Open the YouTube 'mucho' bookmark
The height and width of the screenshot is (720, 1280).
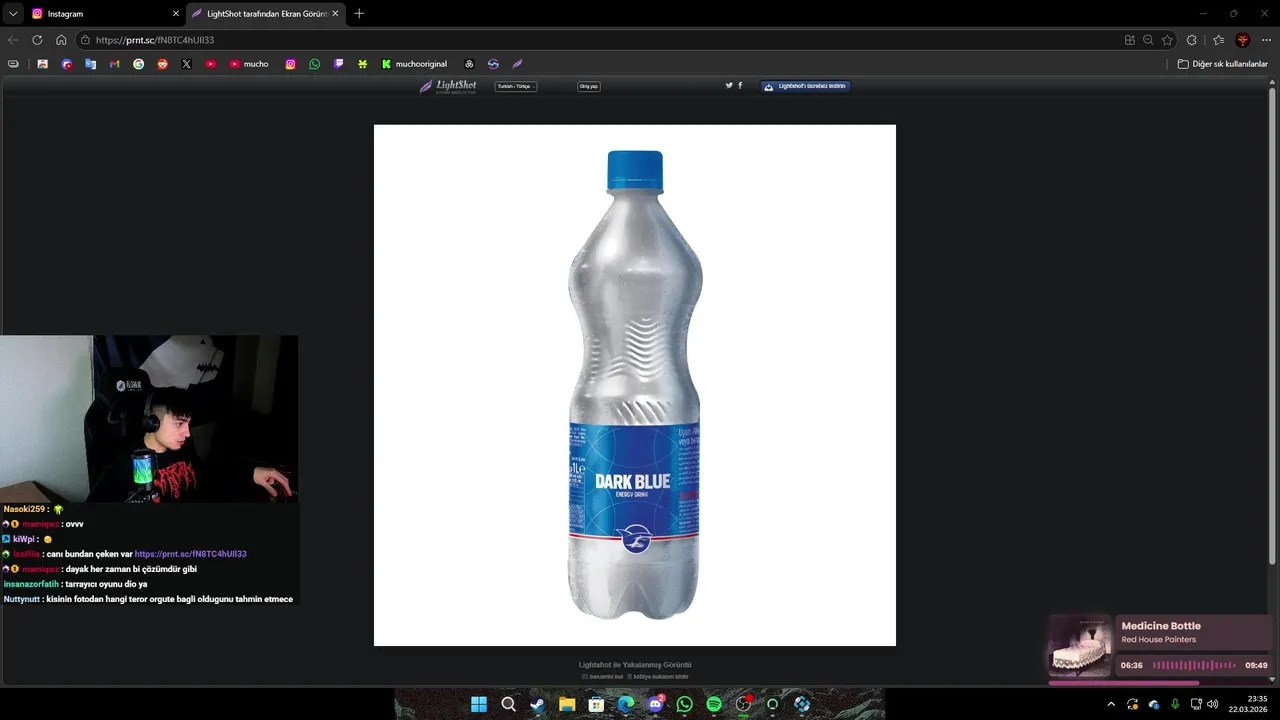click(x=249, y=64)
